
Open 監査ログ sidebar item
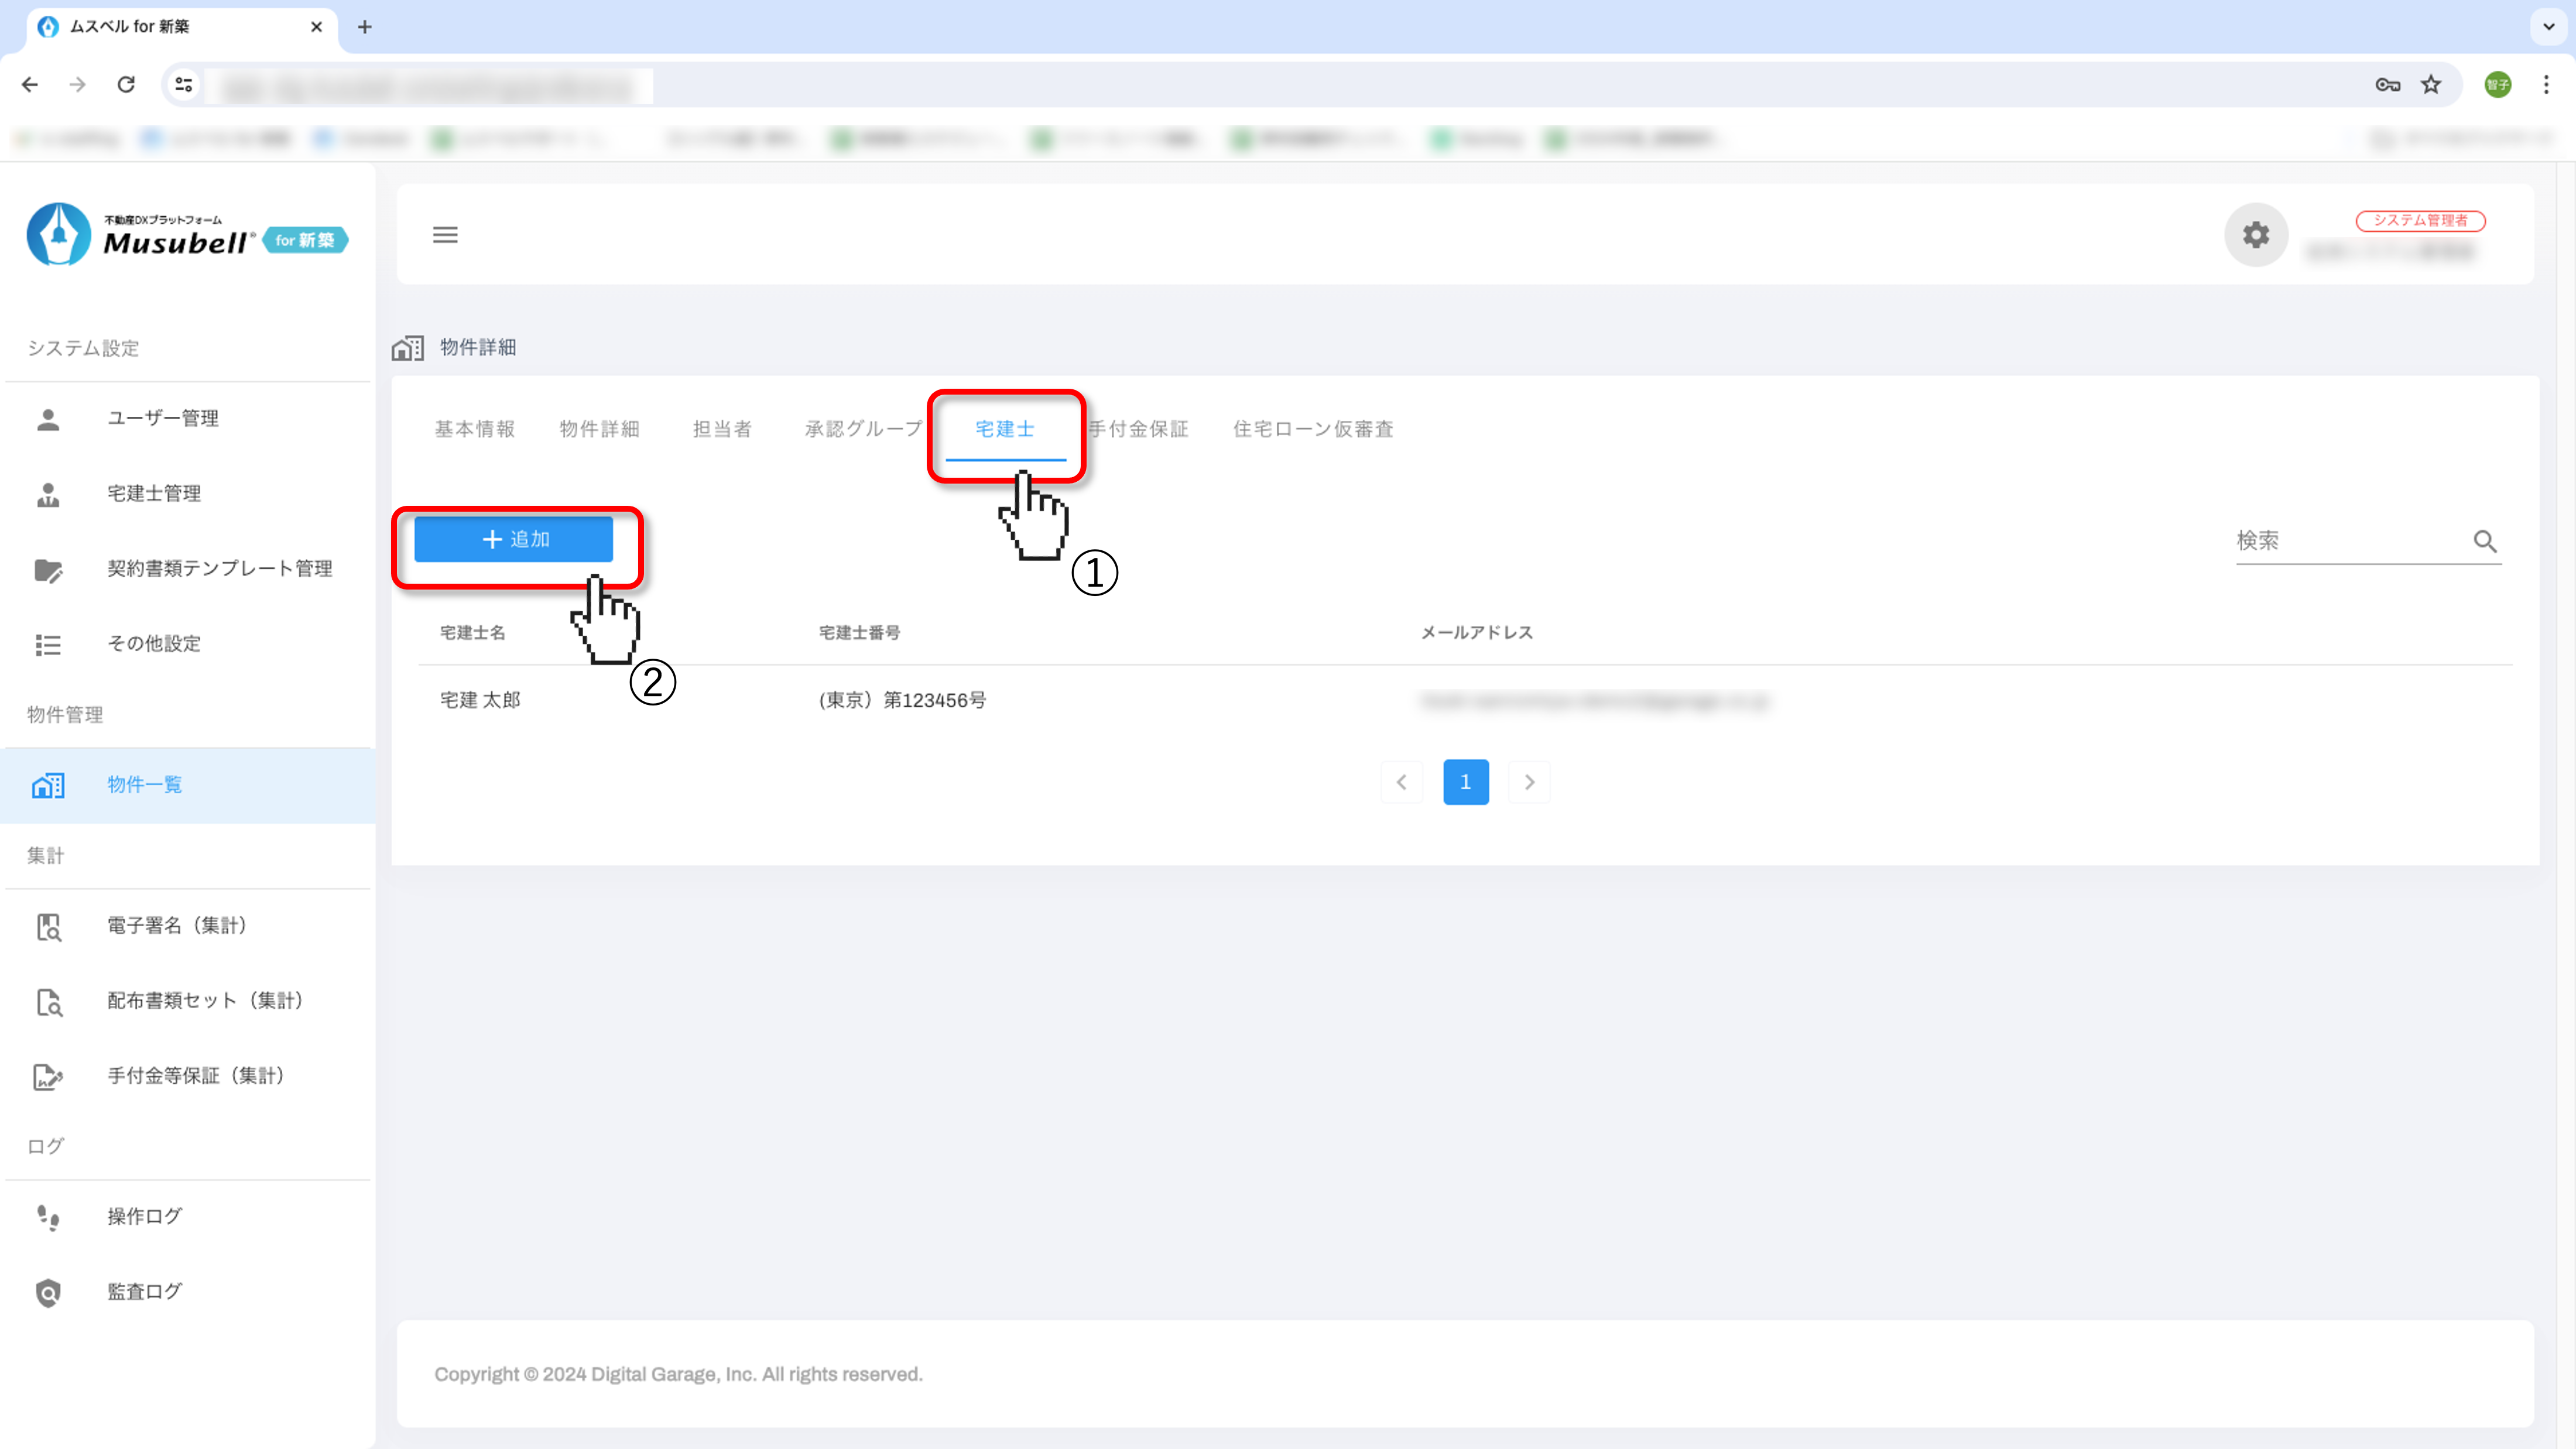(x=144, y=1291)
